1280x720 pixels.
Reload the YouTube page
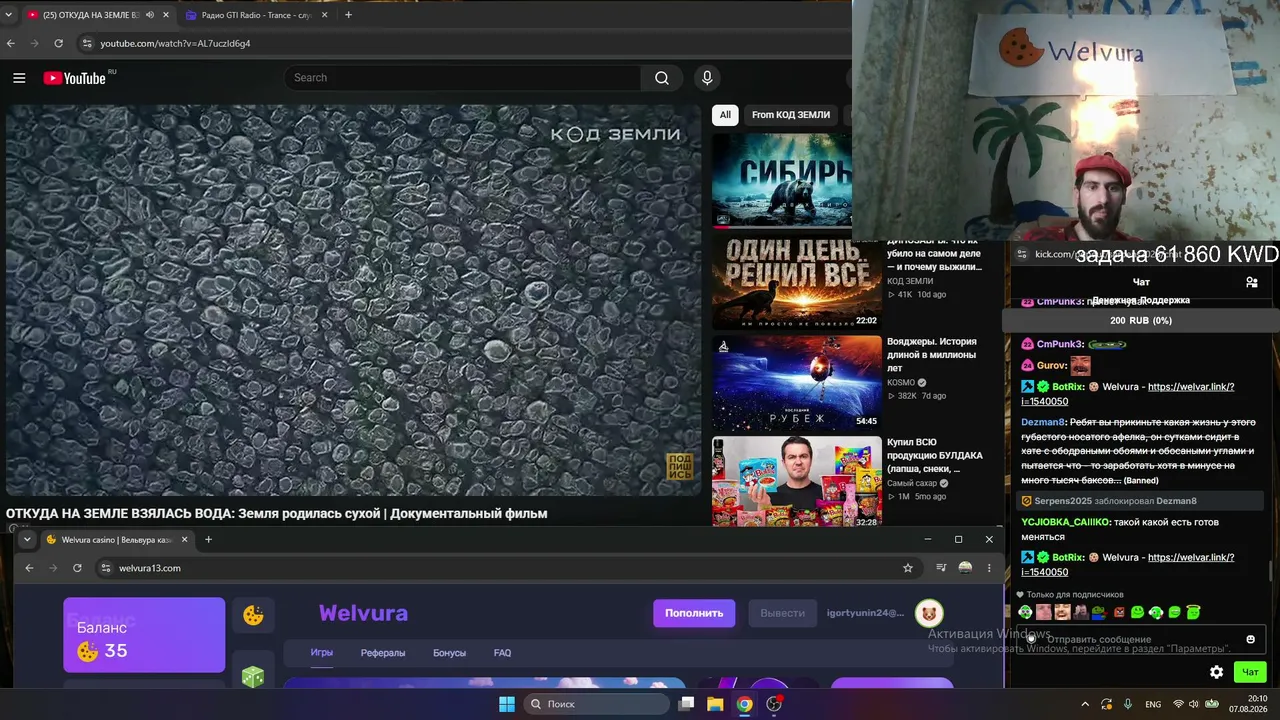point(58,43)
